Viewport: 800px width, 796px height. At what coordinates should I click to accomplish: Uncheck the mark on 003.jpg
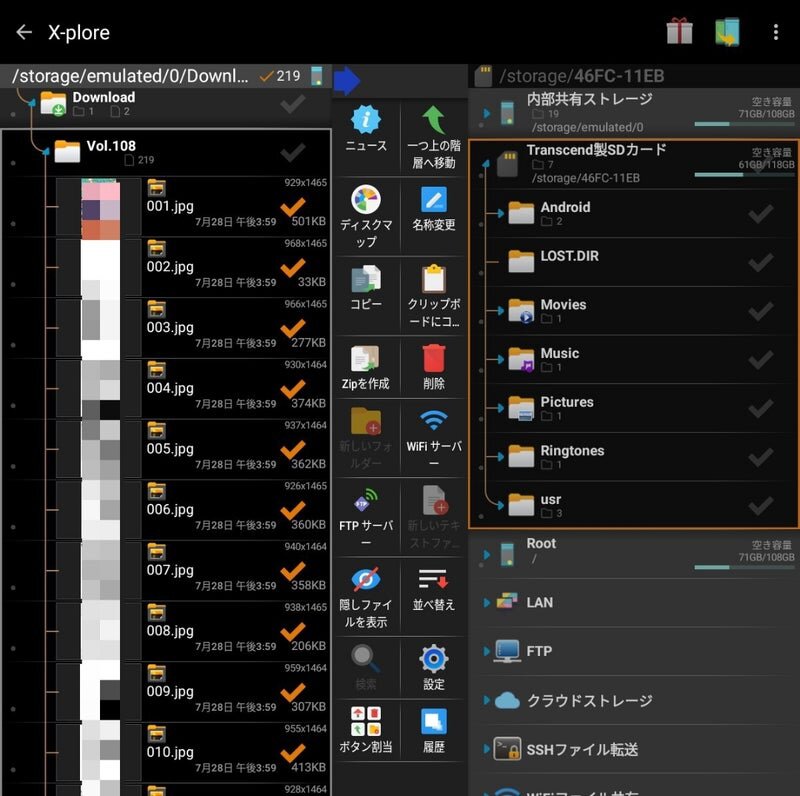tap(293, 330)
